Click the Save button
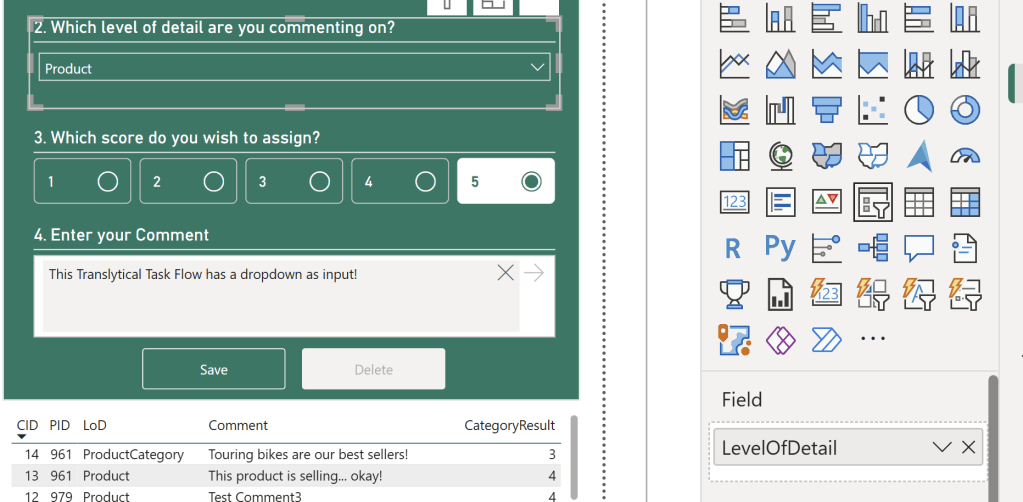Image resolution: width=1023 pixels, height=502 pixels. 213,369
